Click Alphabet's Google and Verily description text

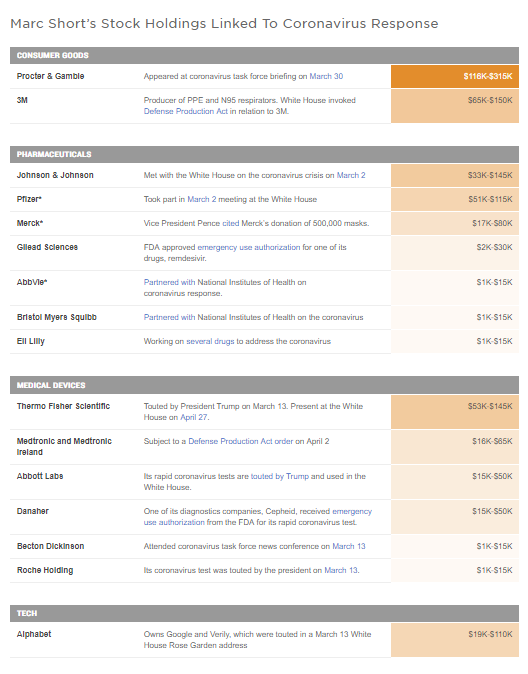[x=257, y=640]
